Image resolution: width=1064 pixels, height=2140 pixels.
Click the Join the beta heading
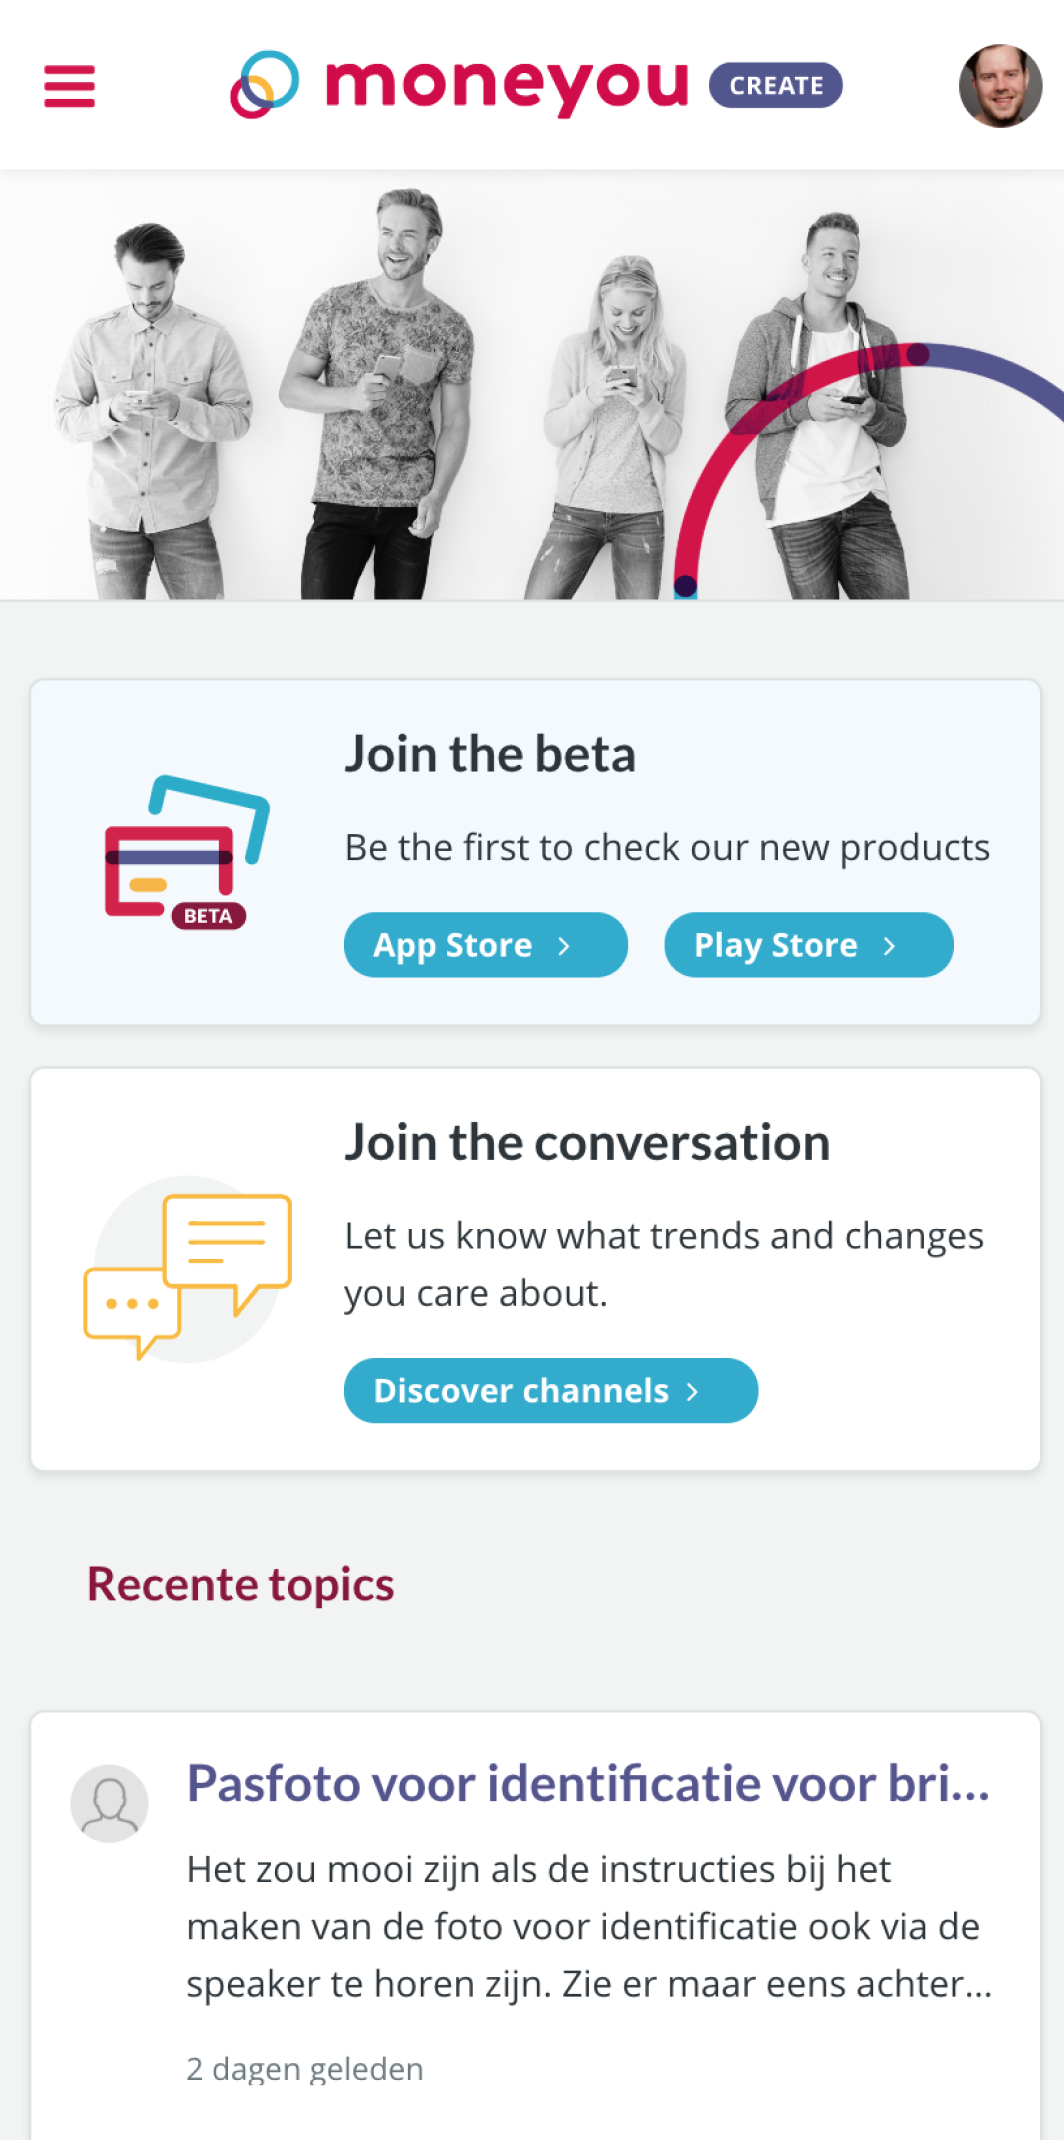tap(490, 754)
